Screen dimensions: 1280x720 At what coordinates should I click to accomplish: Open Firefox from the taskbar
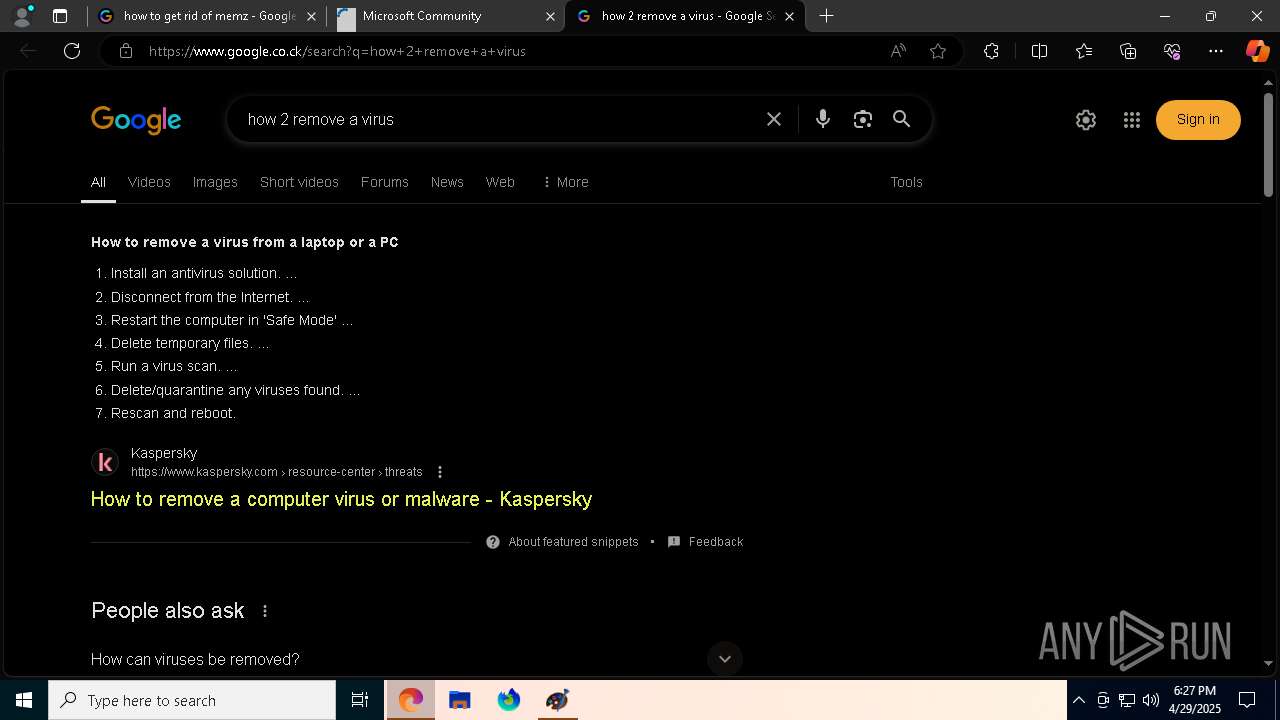[x=509, y=700]
